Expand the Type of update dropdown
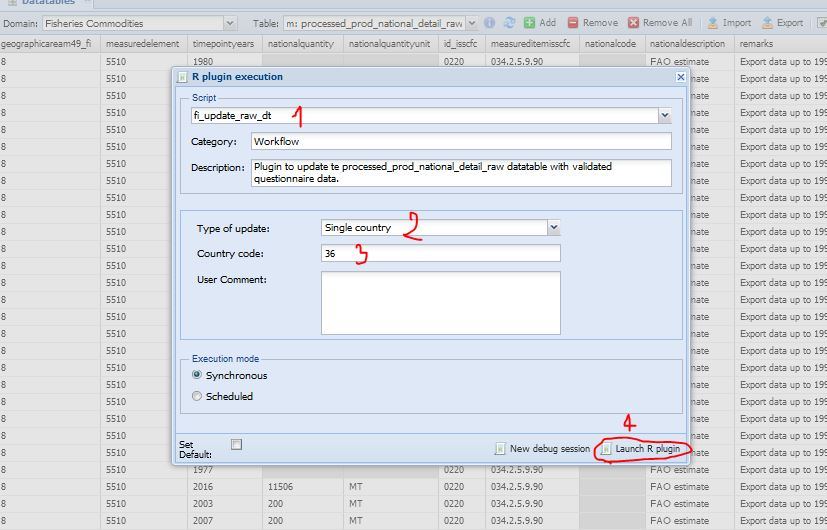This screenshot has height=530, width=827. coord(554,228)
